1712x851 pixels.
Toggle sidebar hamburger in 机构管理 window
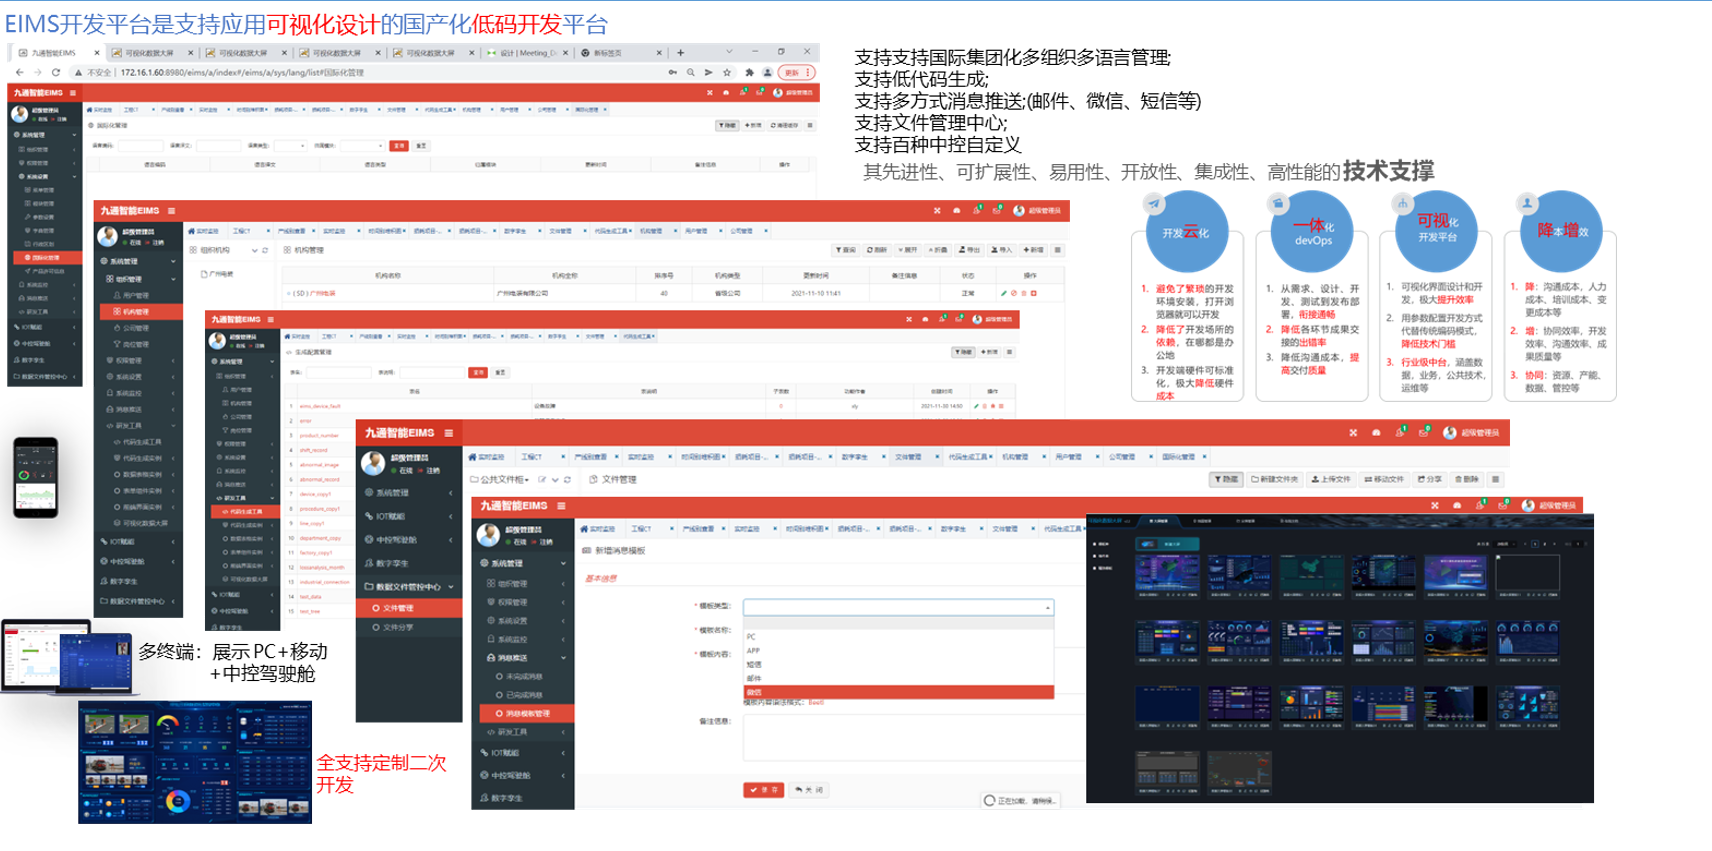point(171,211)
